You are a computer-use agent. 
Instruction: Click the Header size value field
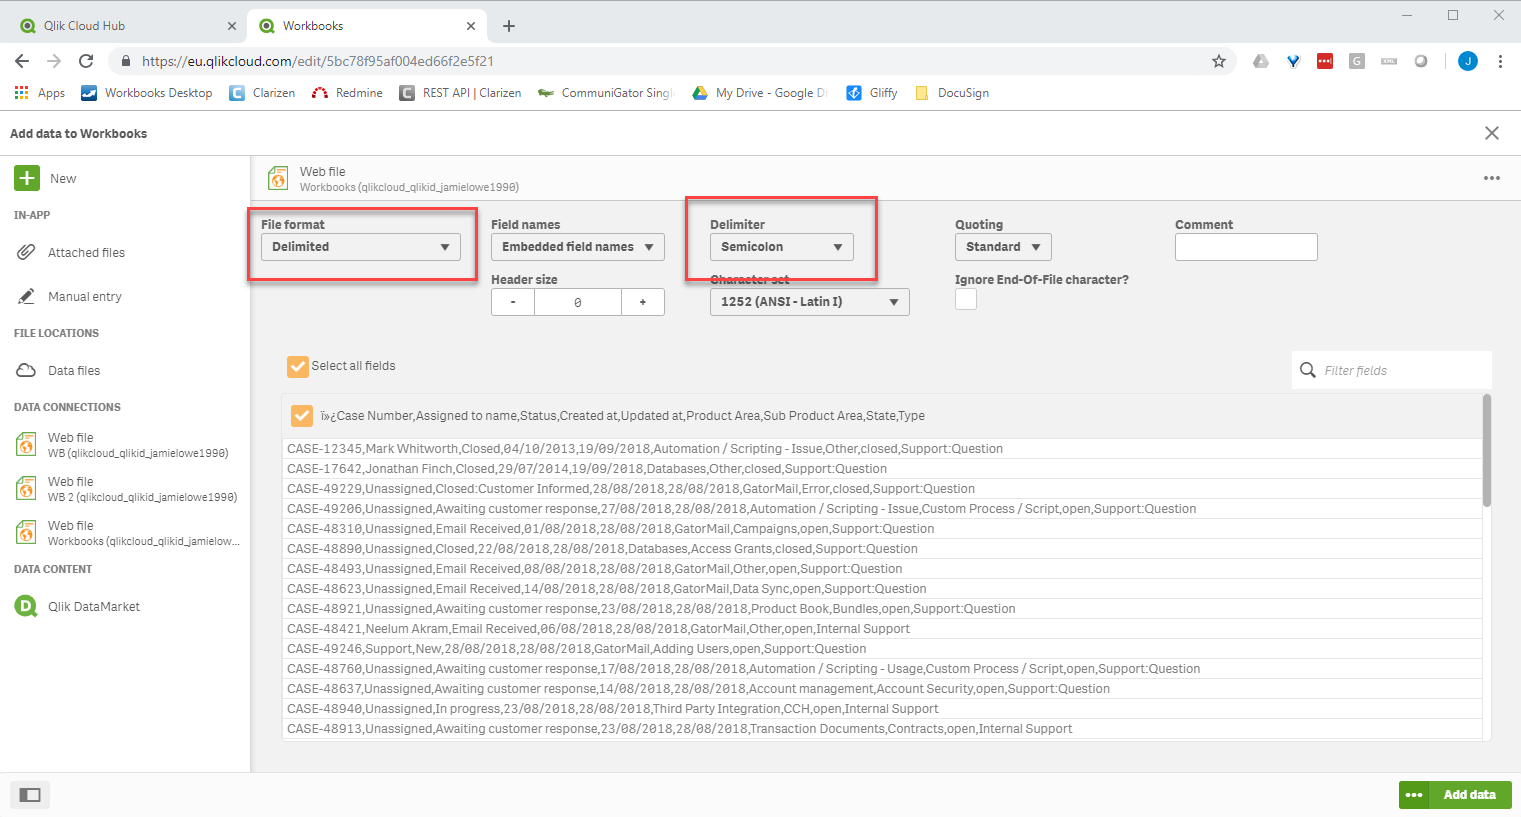(x=578, y=302)
